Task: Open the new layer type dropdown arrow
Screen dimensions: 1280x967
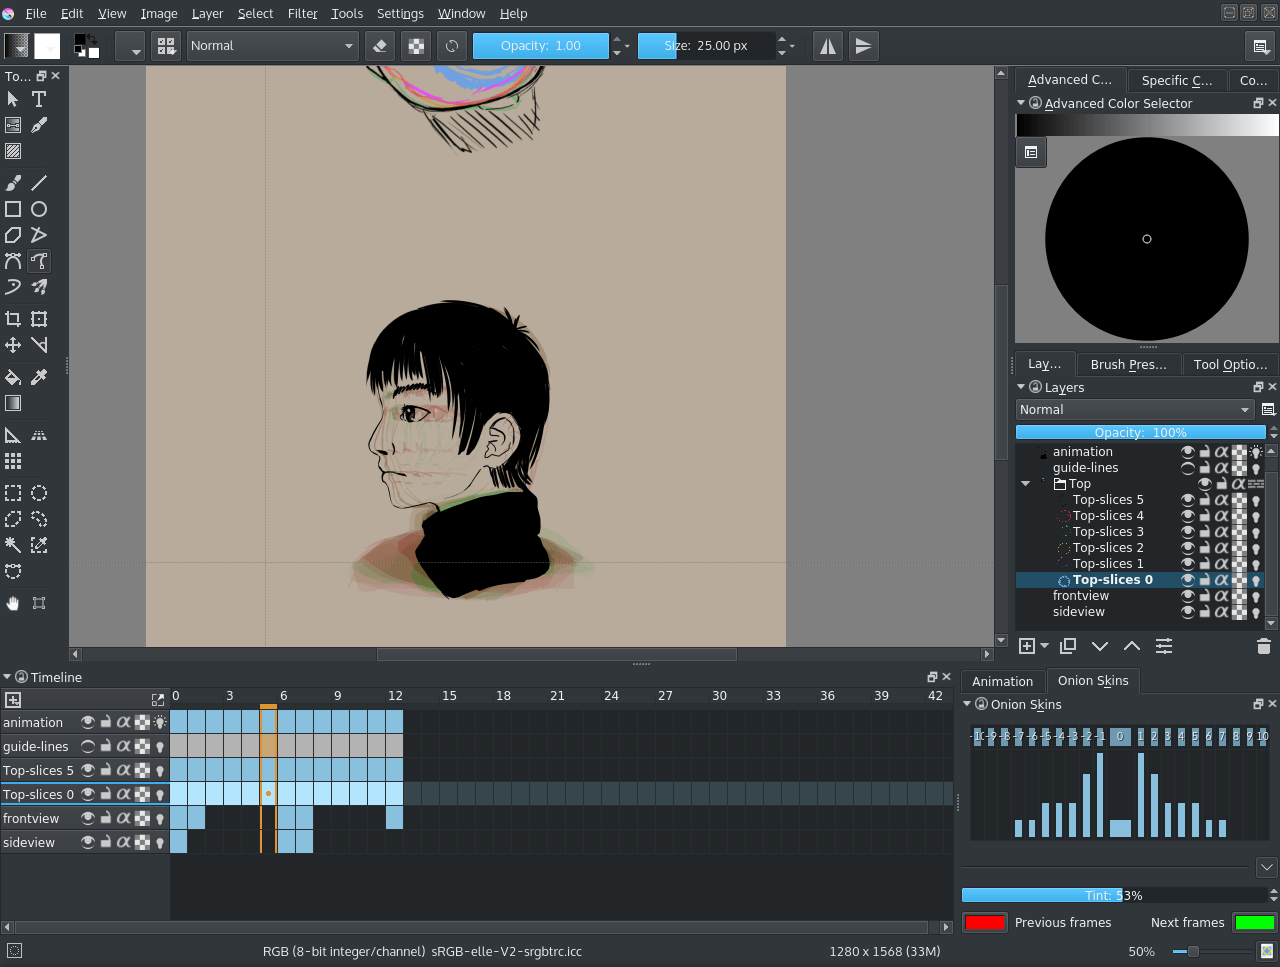Action: [1043, 646]
